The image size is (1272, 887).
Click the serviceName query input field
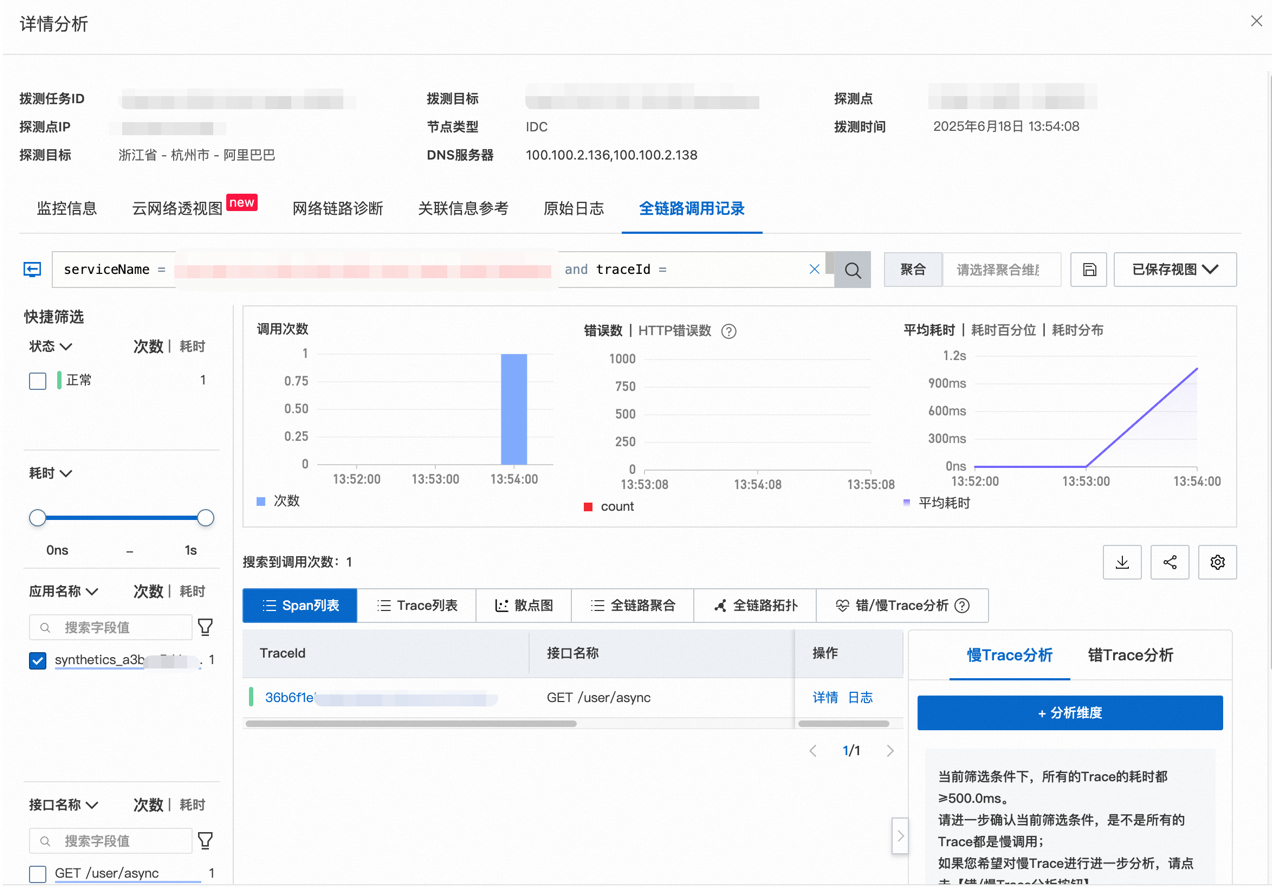tap(443, 270)
